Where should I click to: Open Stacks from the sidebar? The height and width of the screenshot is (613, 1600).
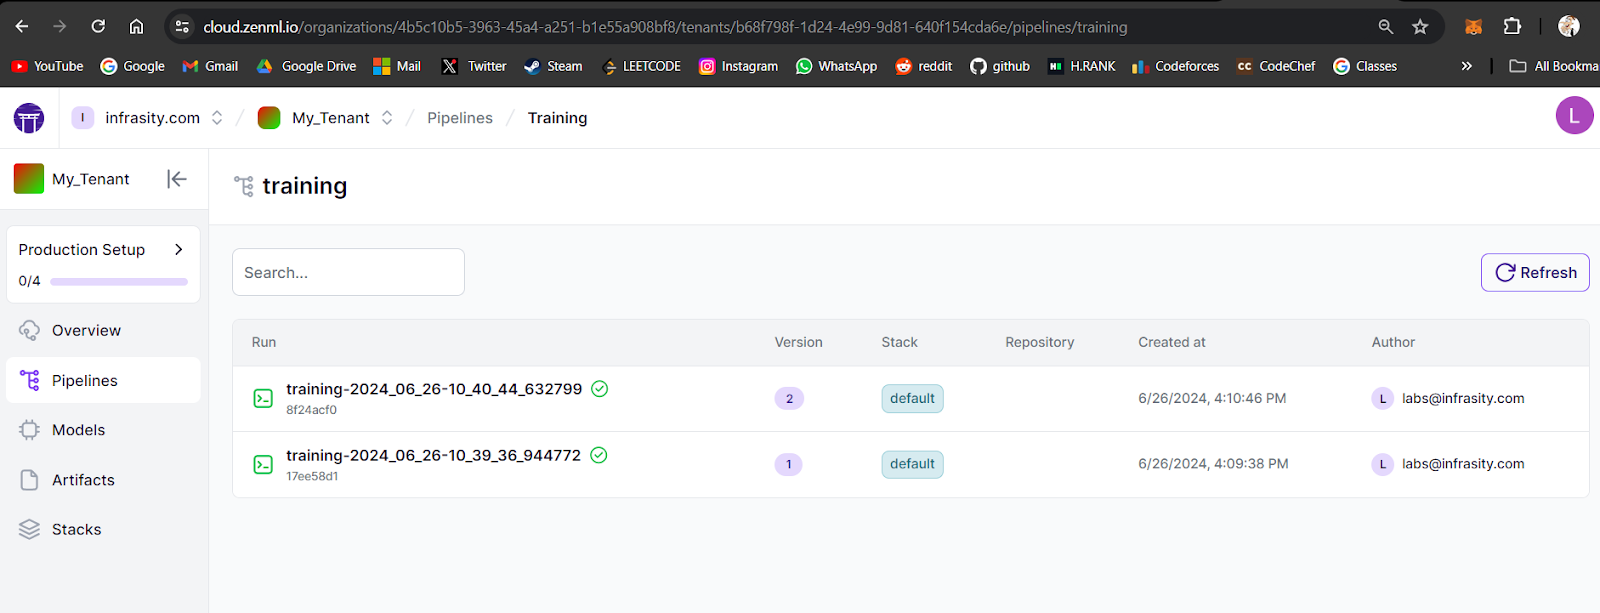click(x=76, y=530)
